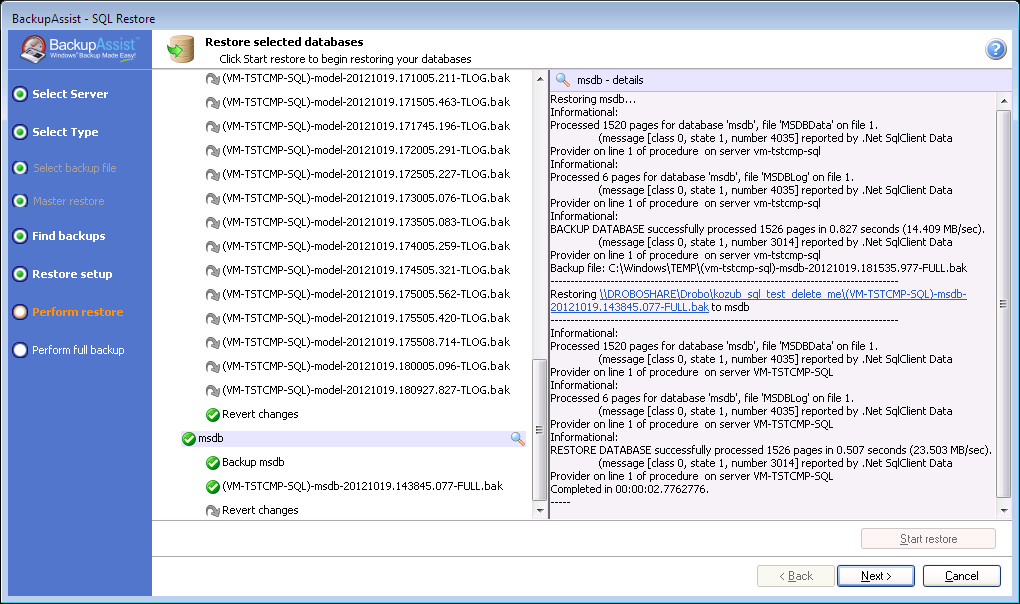Click the database list scroll down arrow
Screen dimensions: 1020x604
click(540, 511)
